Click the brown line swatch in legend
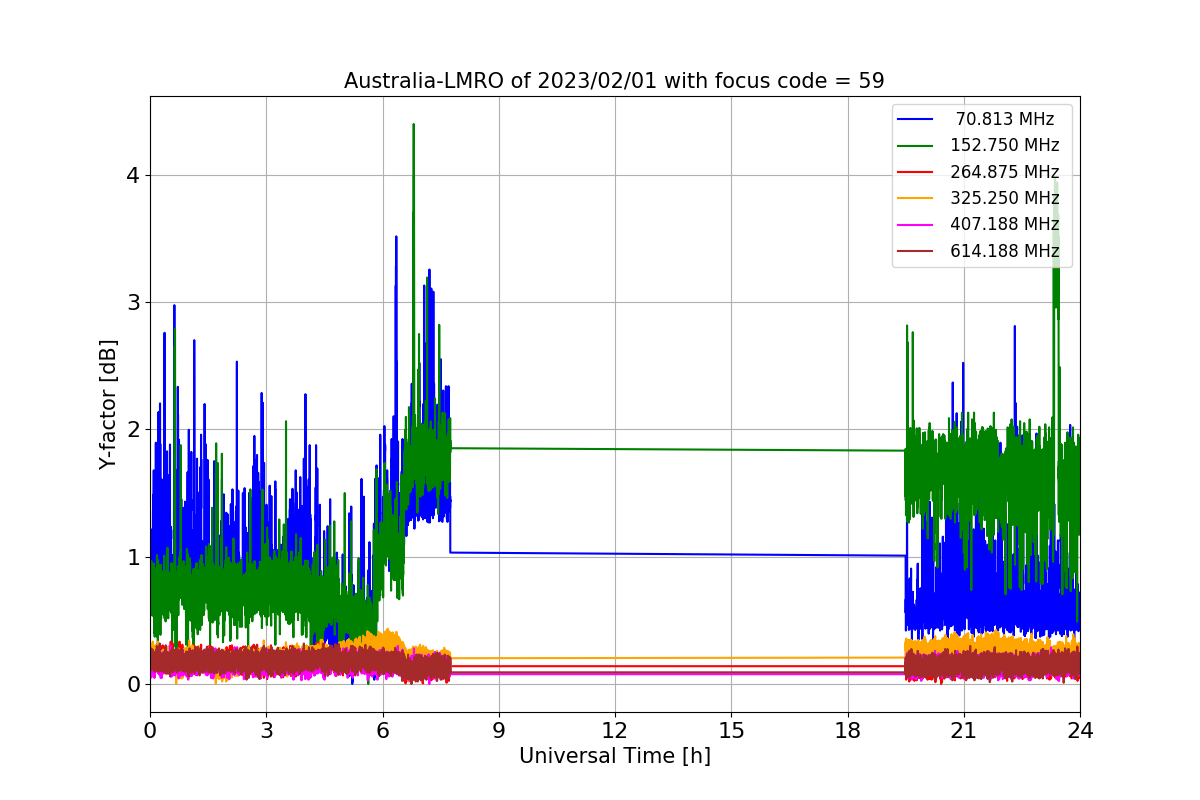1200x800 pixels. pos(916,252)
